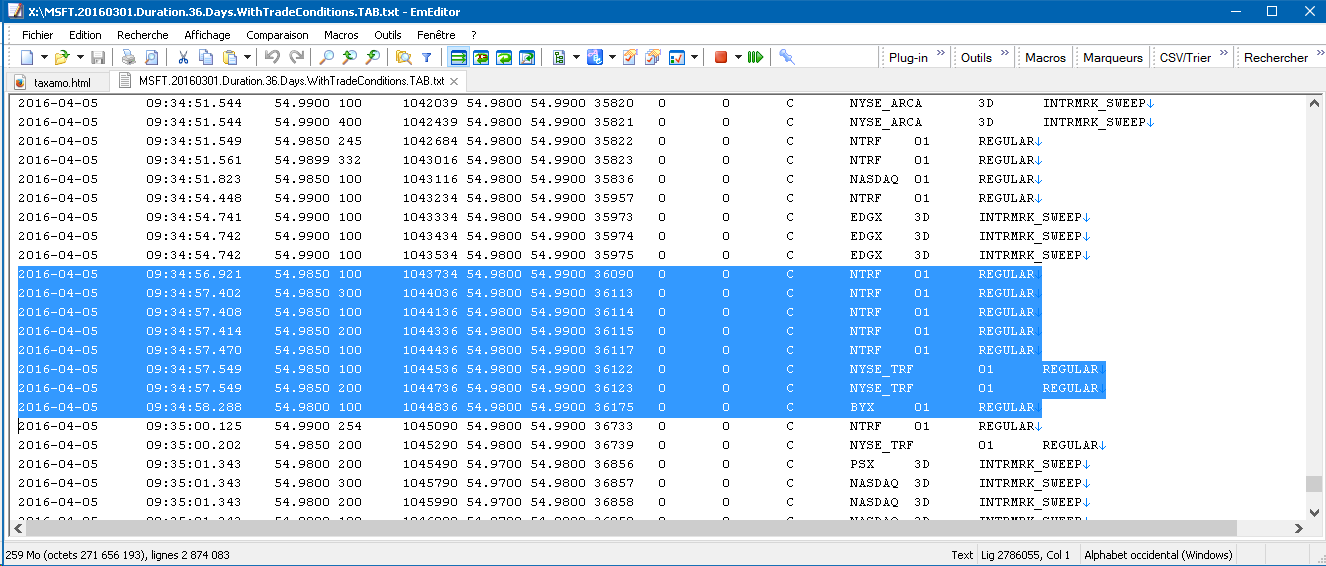Click the Filter funnel icon
The width and height of the screenshot is (1326, 566).
pyautogui.click(x=427, y=57)
